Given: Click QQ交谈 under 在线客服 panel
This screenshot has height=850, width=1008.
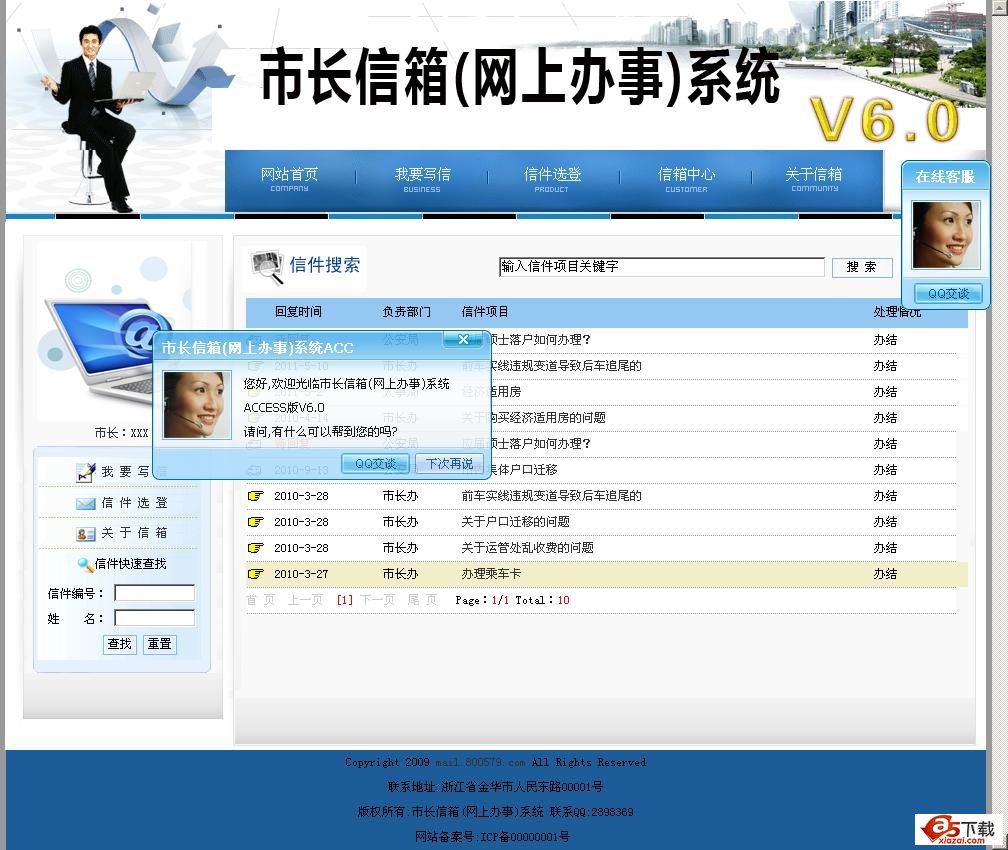Looking at the screenshot, I should click(x=948, y=294).
